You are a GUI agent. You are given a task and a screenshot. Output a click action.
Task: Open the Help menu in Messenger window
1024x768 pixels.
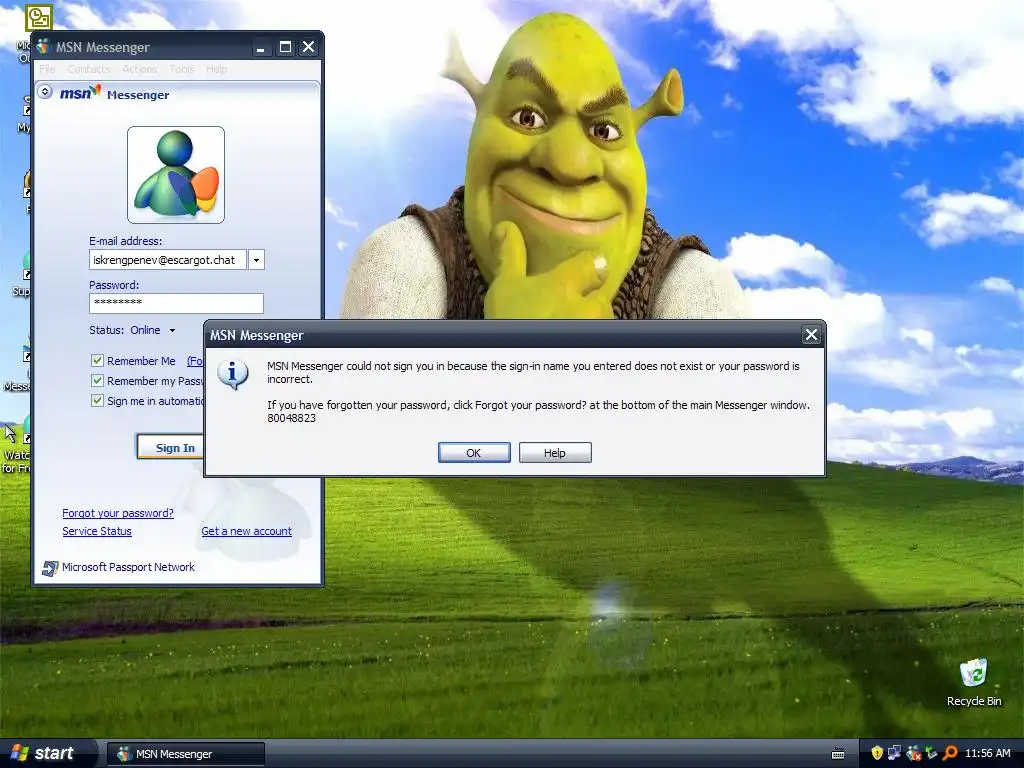pos(217,69)
